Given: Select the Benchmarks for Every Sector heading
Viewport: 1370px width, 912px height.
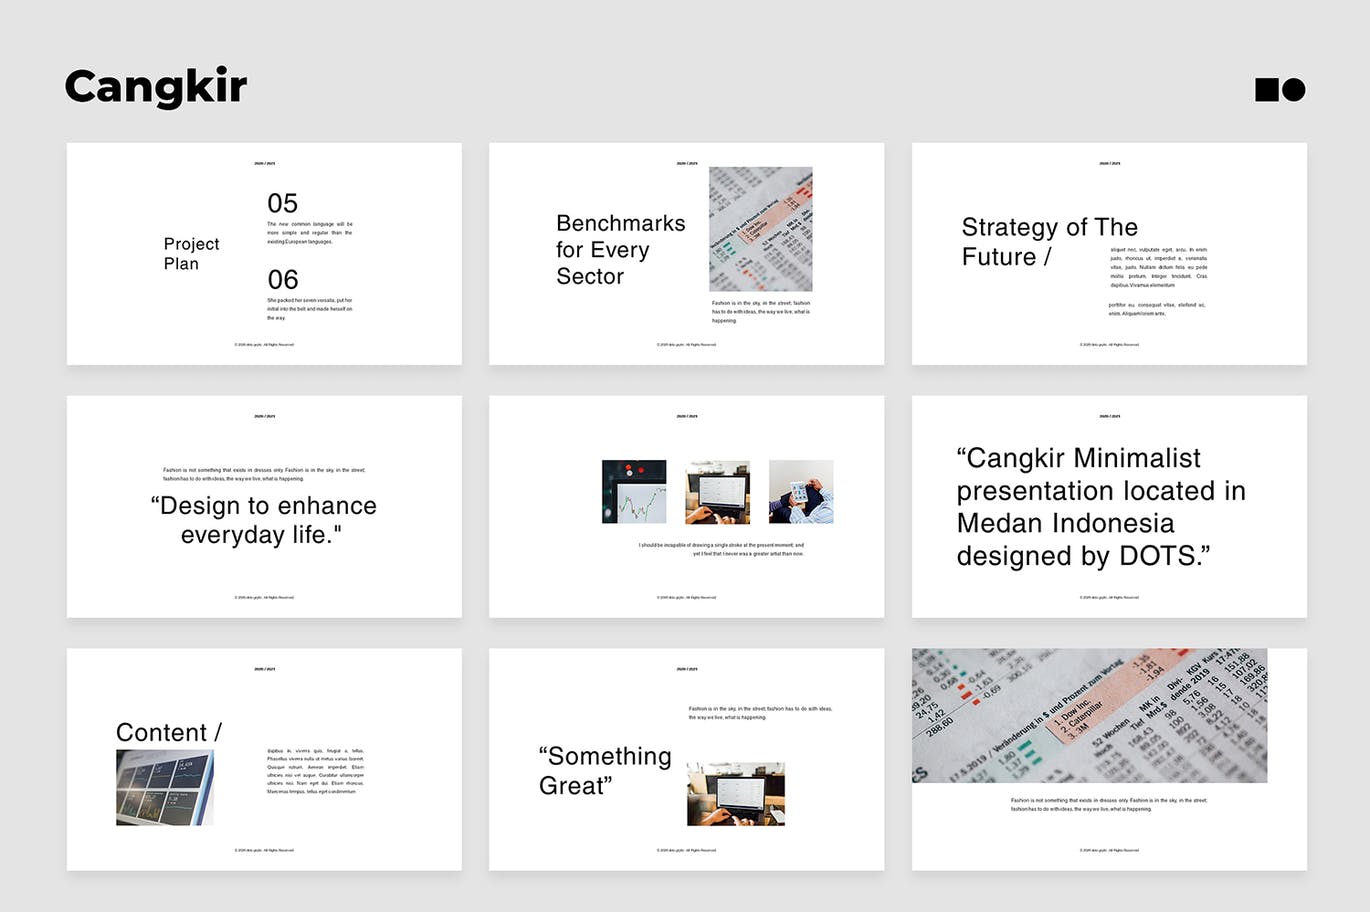Looking at the screenshot, I should click(x=620, y=250).
